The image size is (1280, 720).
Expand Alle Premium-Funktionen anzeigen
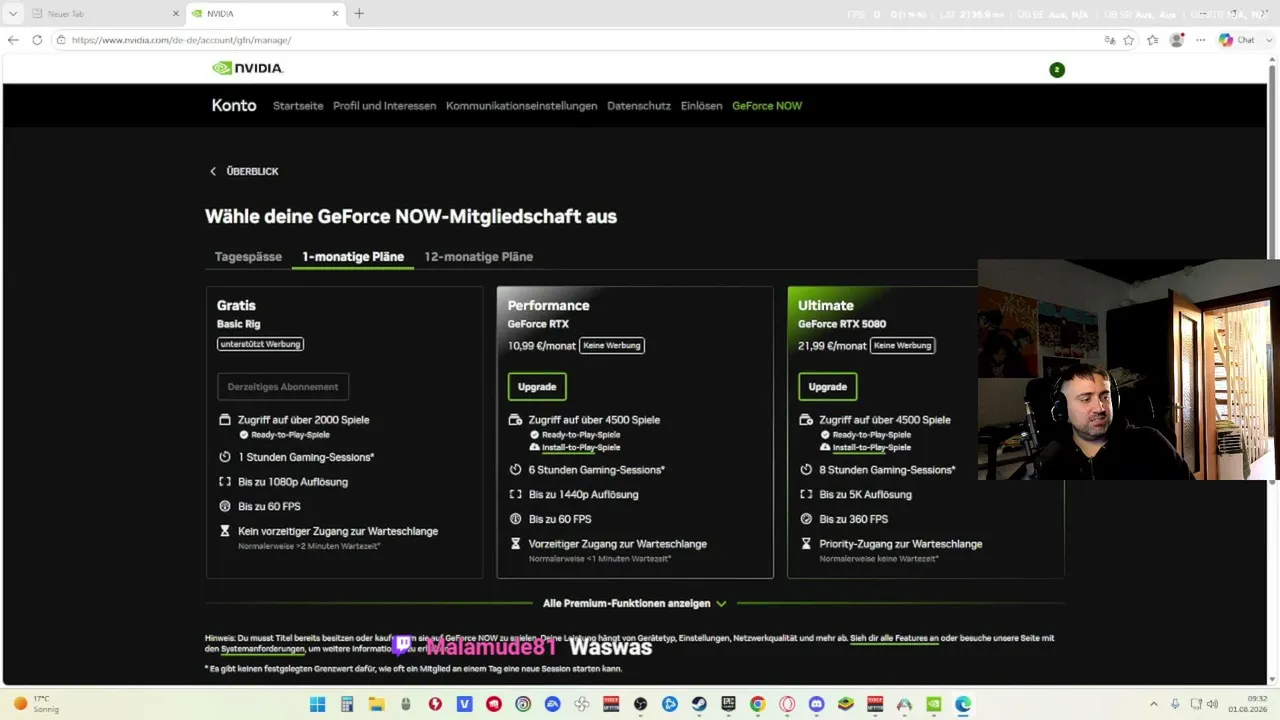point(635,604)
